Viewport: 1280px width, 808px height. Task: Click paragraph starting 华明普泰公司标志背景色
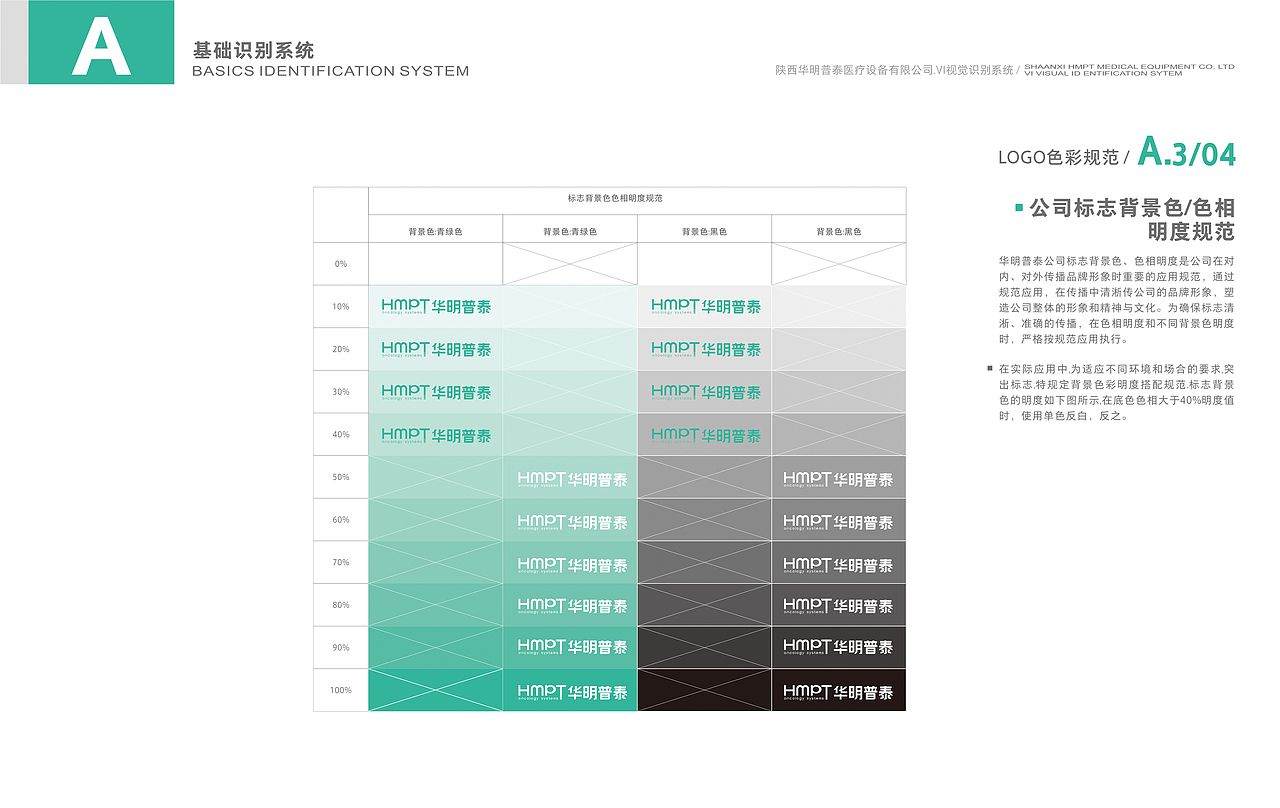click(1116, 299)
